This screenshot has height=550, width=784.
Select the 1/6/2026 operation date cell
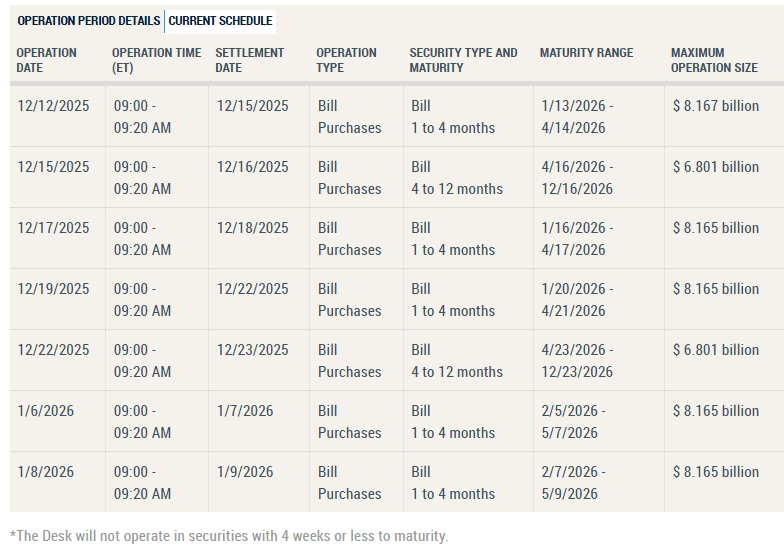[45, 411]
